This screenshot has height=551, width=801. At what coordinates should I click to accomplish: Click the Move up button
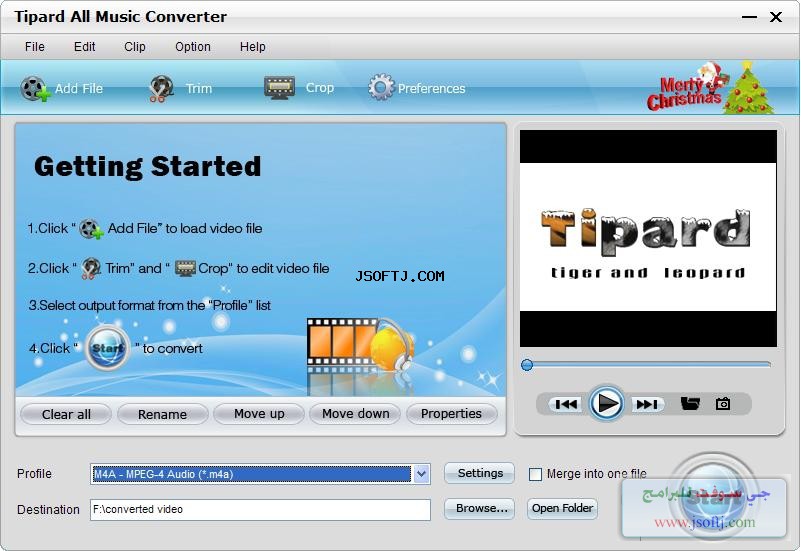pyautogui.click(x=259, y=414)
